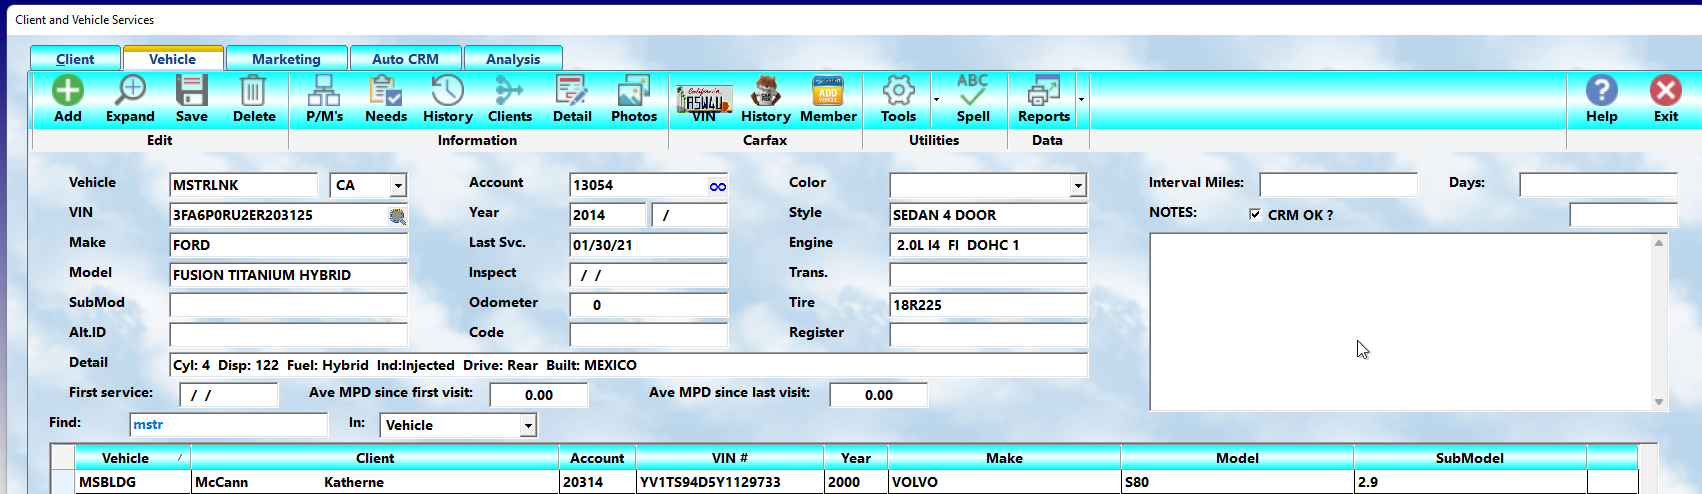Open vehicle History clock icon
The image size is (1702, 494).
click(x=447, y=91)
